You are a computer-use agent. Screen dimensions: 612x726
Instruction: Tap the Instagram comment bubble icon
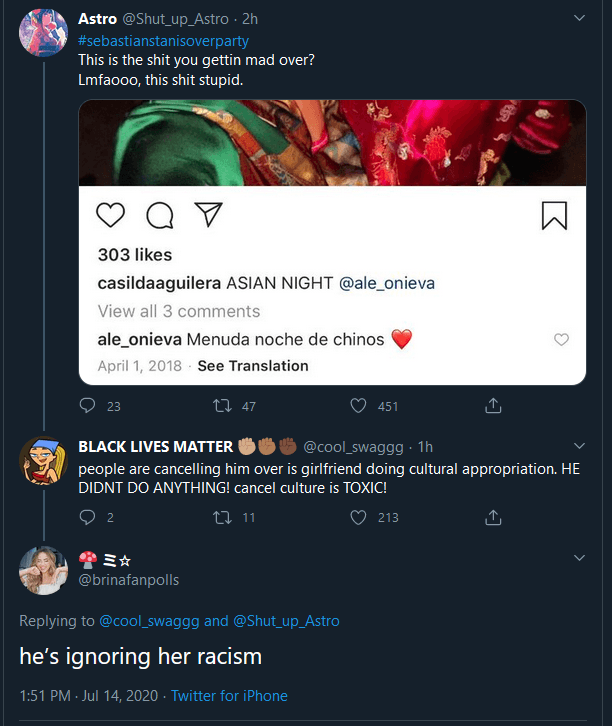tap(159, 214)
